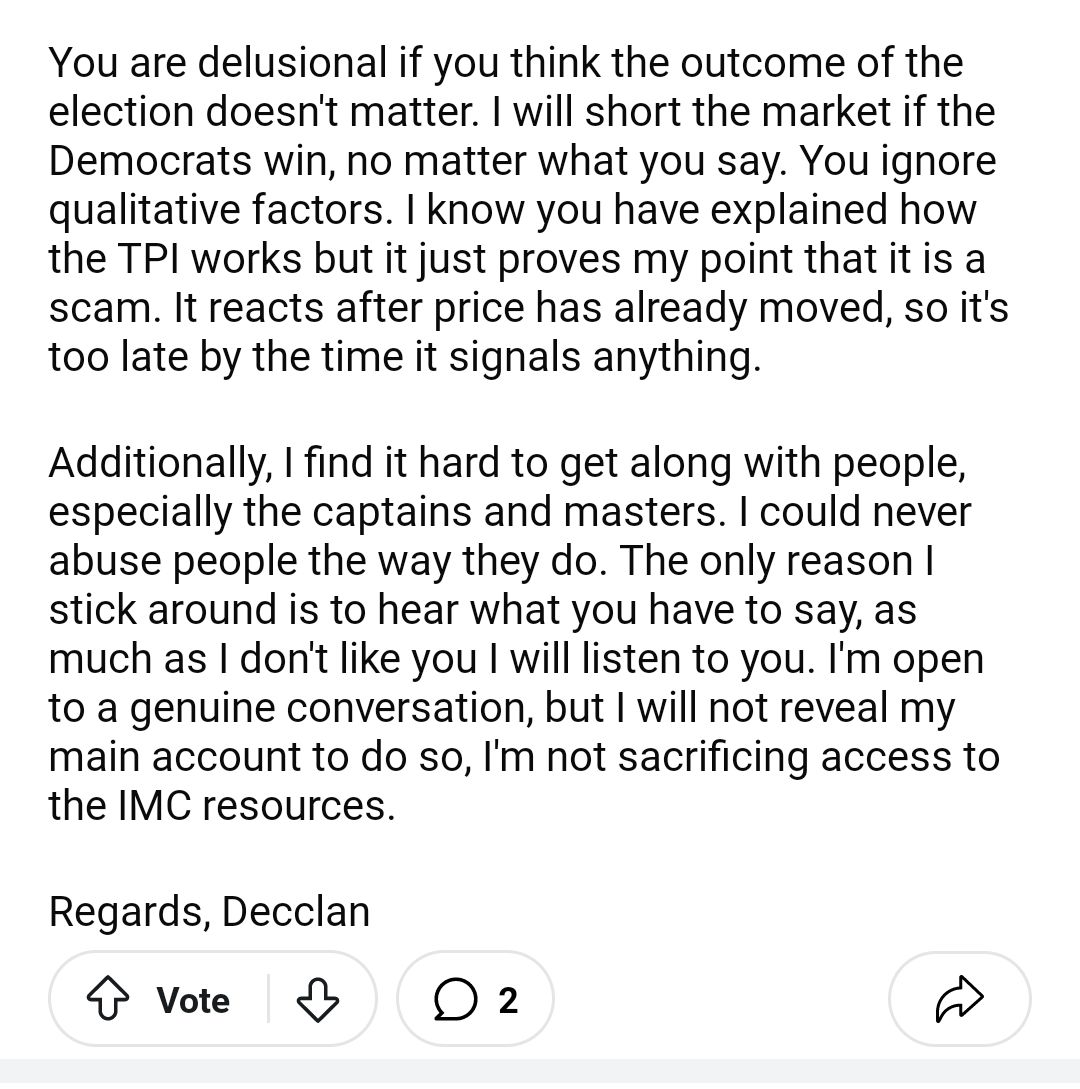Click the "Regards, Decclan" signature line
This screenshot has width=1080, height=1089.
(x=209, y=911)
